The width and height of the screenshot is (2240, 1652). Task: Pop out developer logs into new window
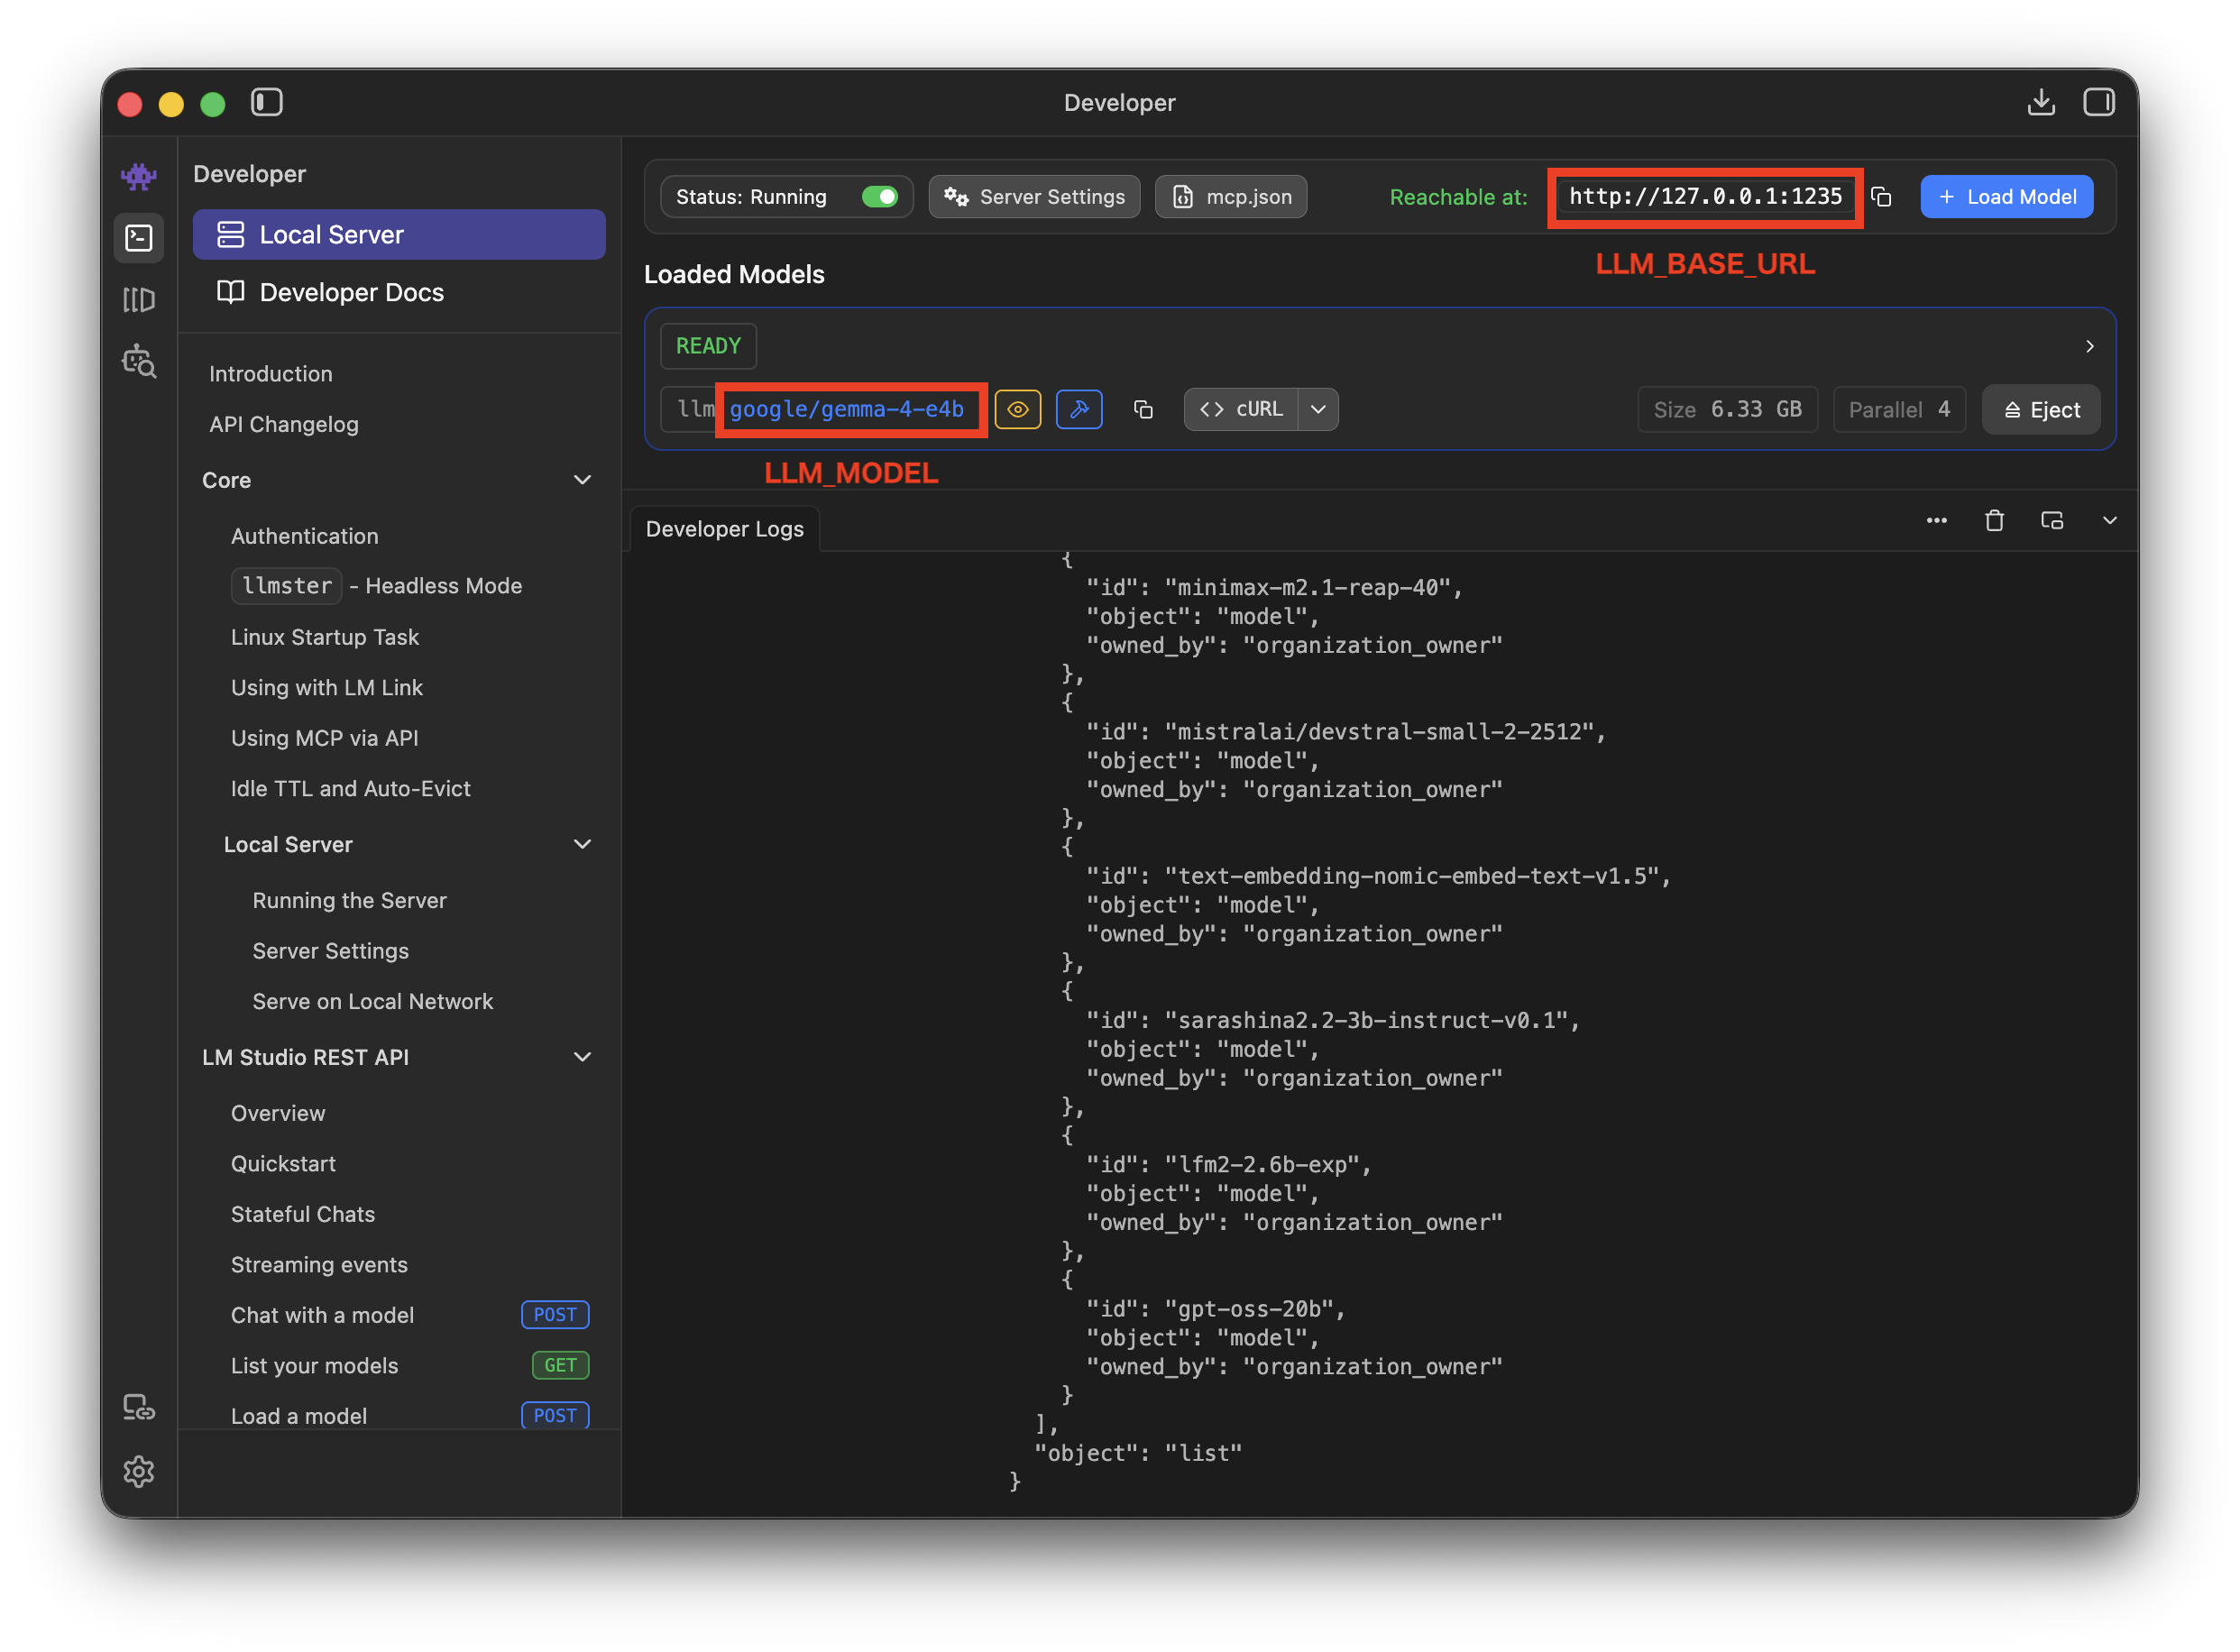(x=2052, y=520)
